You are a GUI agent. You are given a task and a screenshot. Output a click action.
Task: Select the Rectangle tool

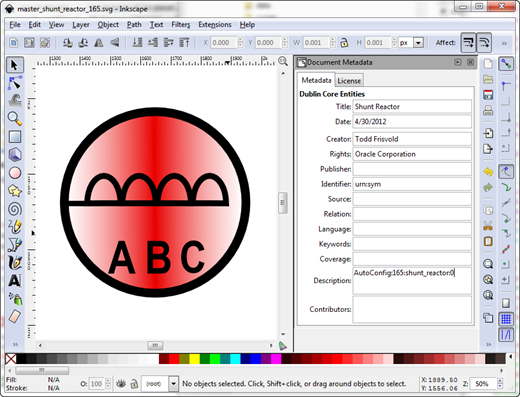[15, 136]
